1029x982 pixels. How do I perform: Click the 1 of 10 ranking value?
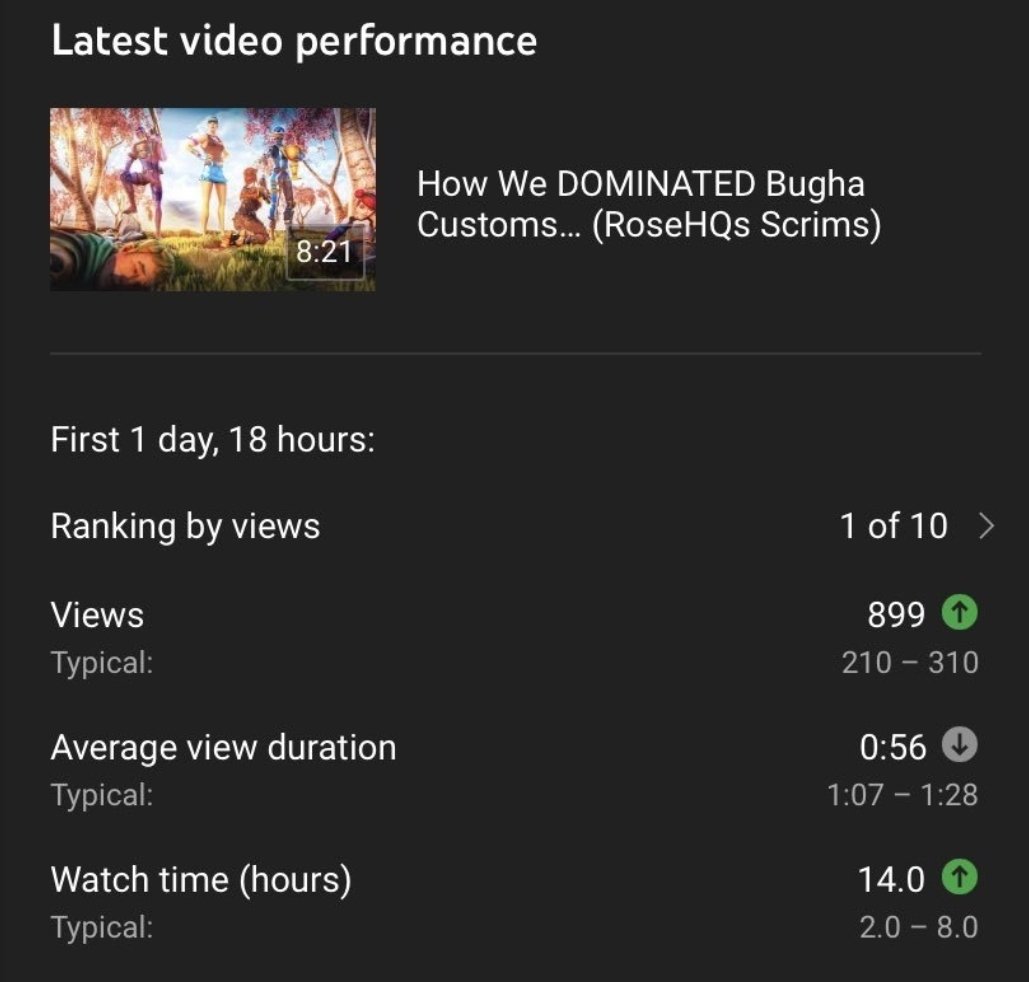pos(893,526)
